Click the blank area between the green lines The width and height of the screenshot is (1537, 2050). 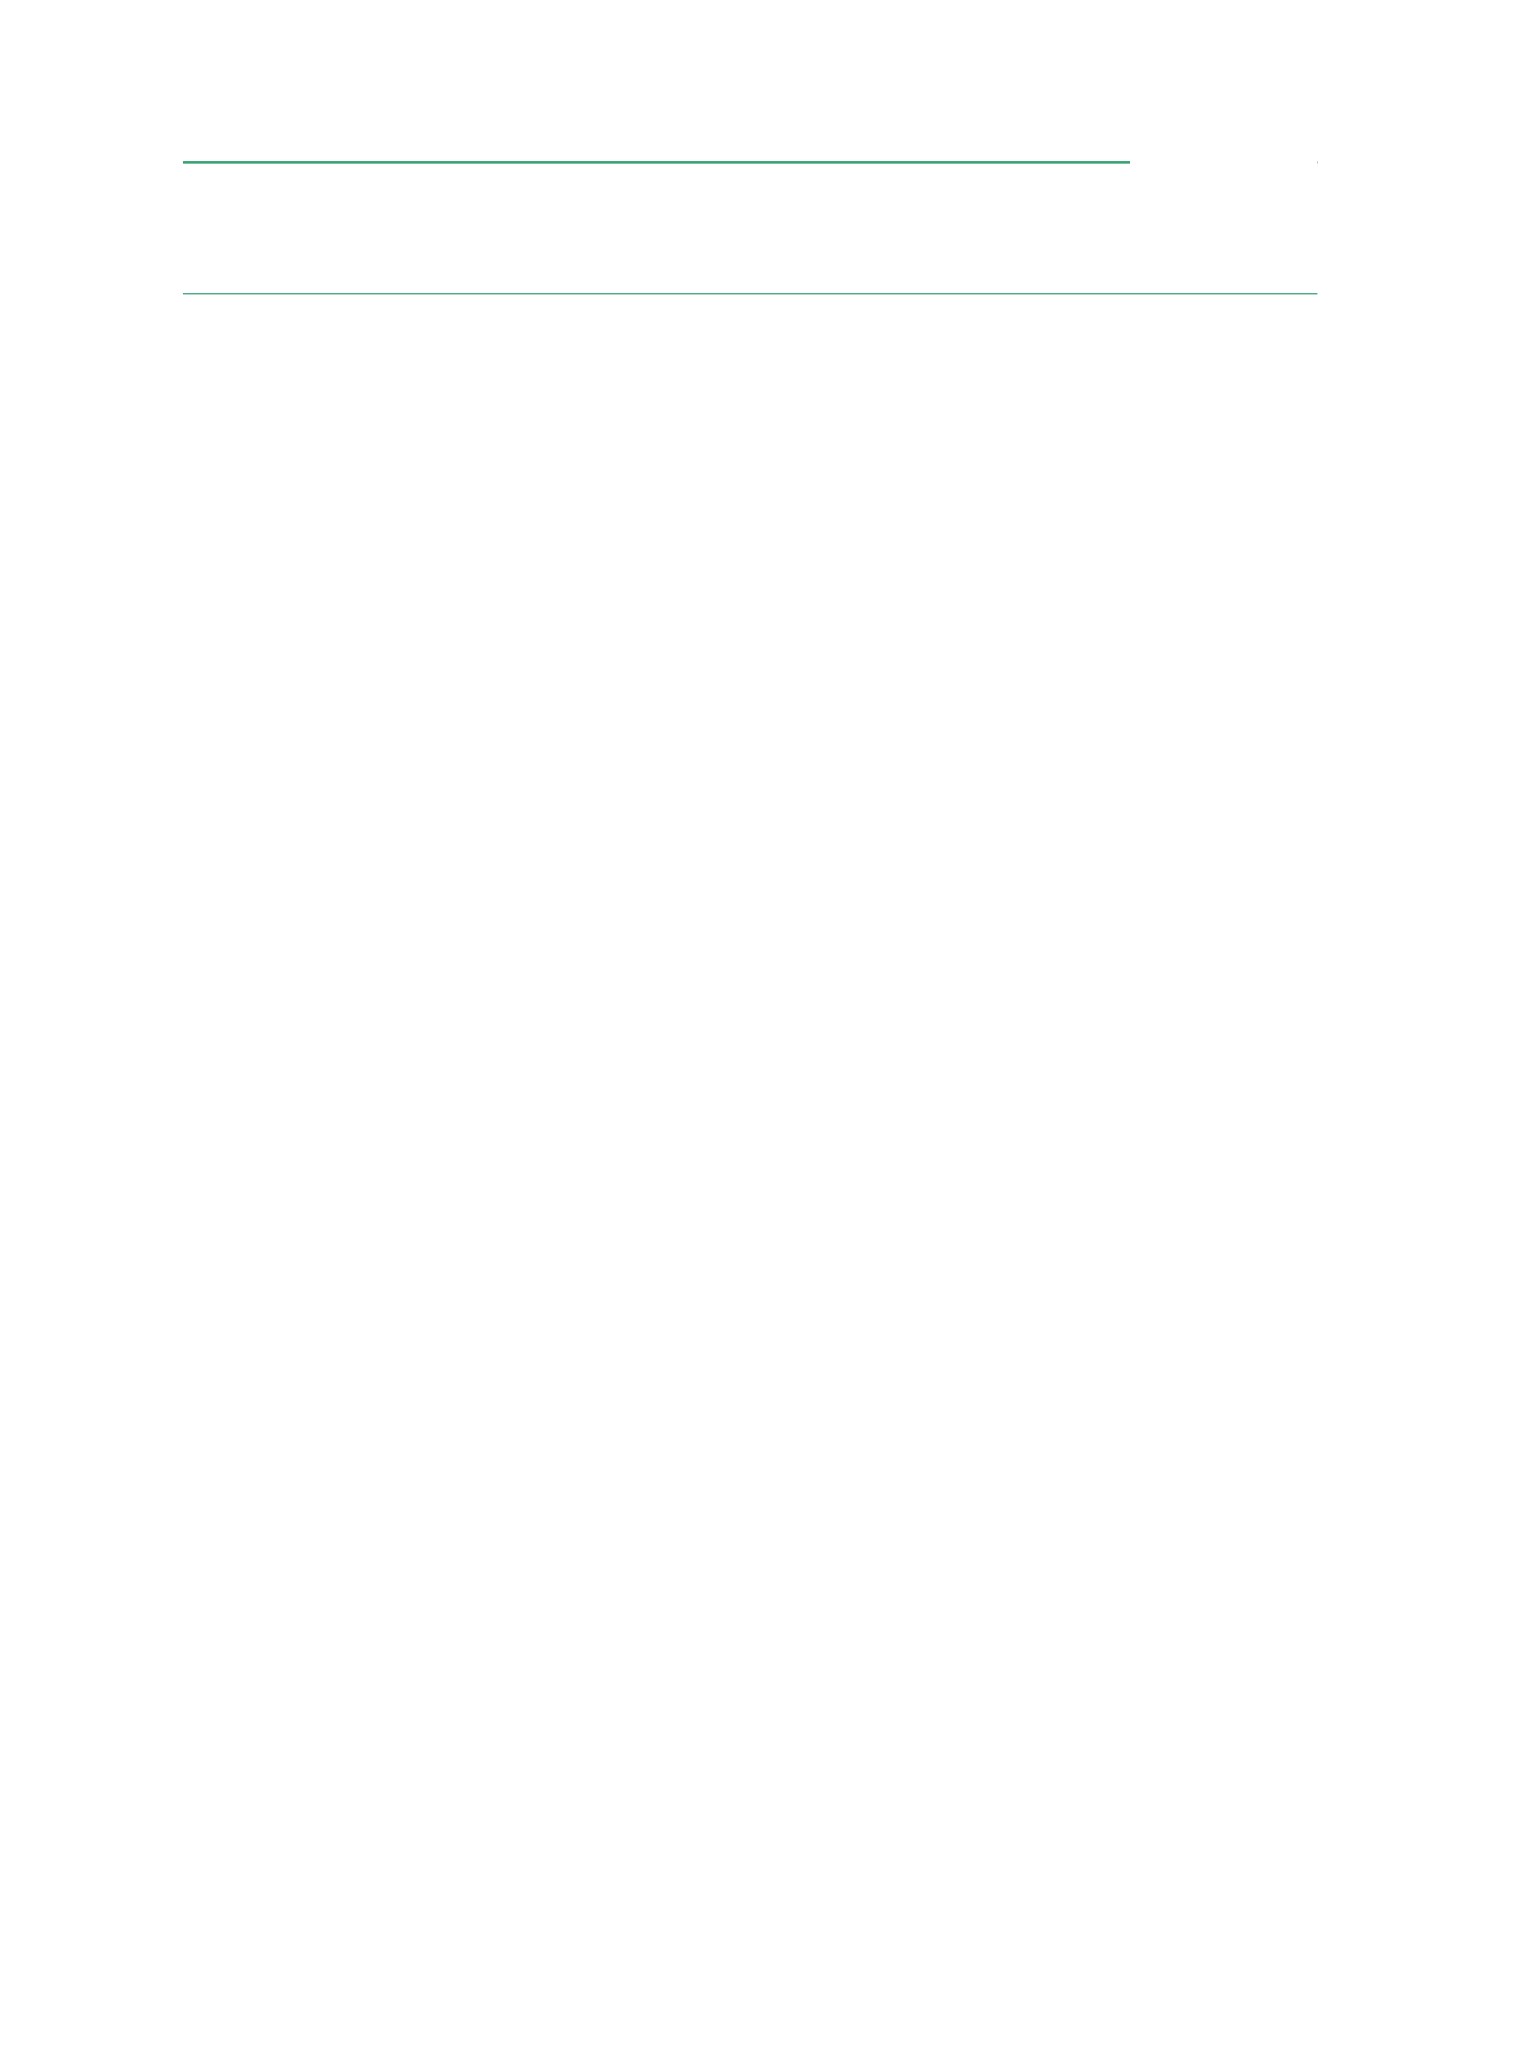[750, 228]
